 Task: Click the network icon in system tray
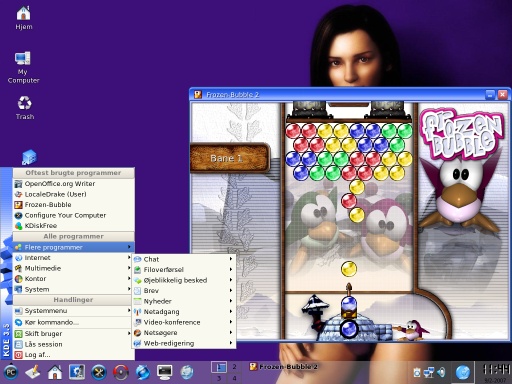[x=429, y=372]
